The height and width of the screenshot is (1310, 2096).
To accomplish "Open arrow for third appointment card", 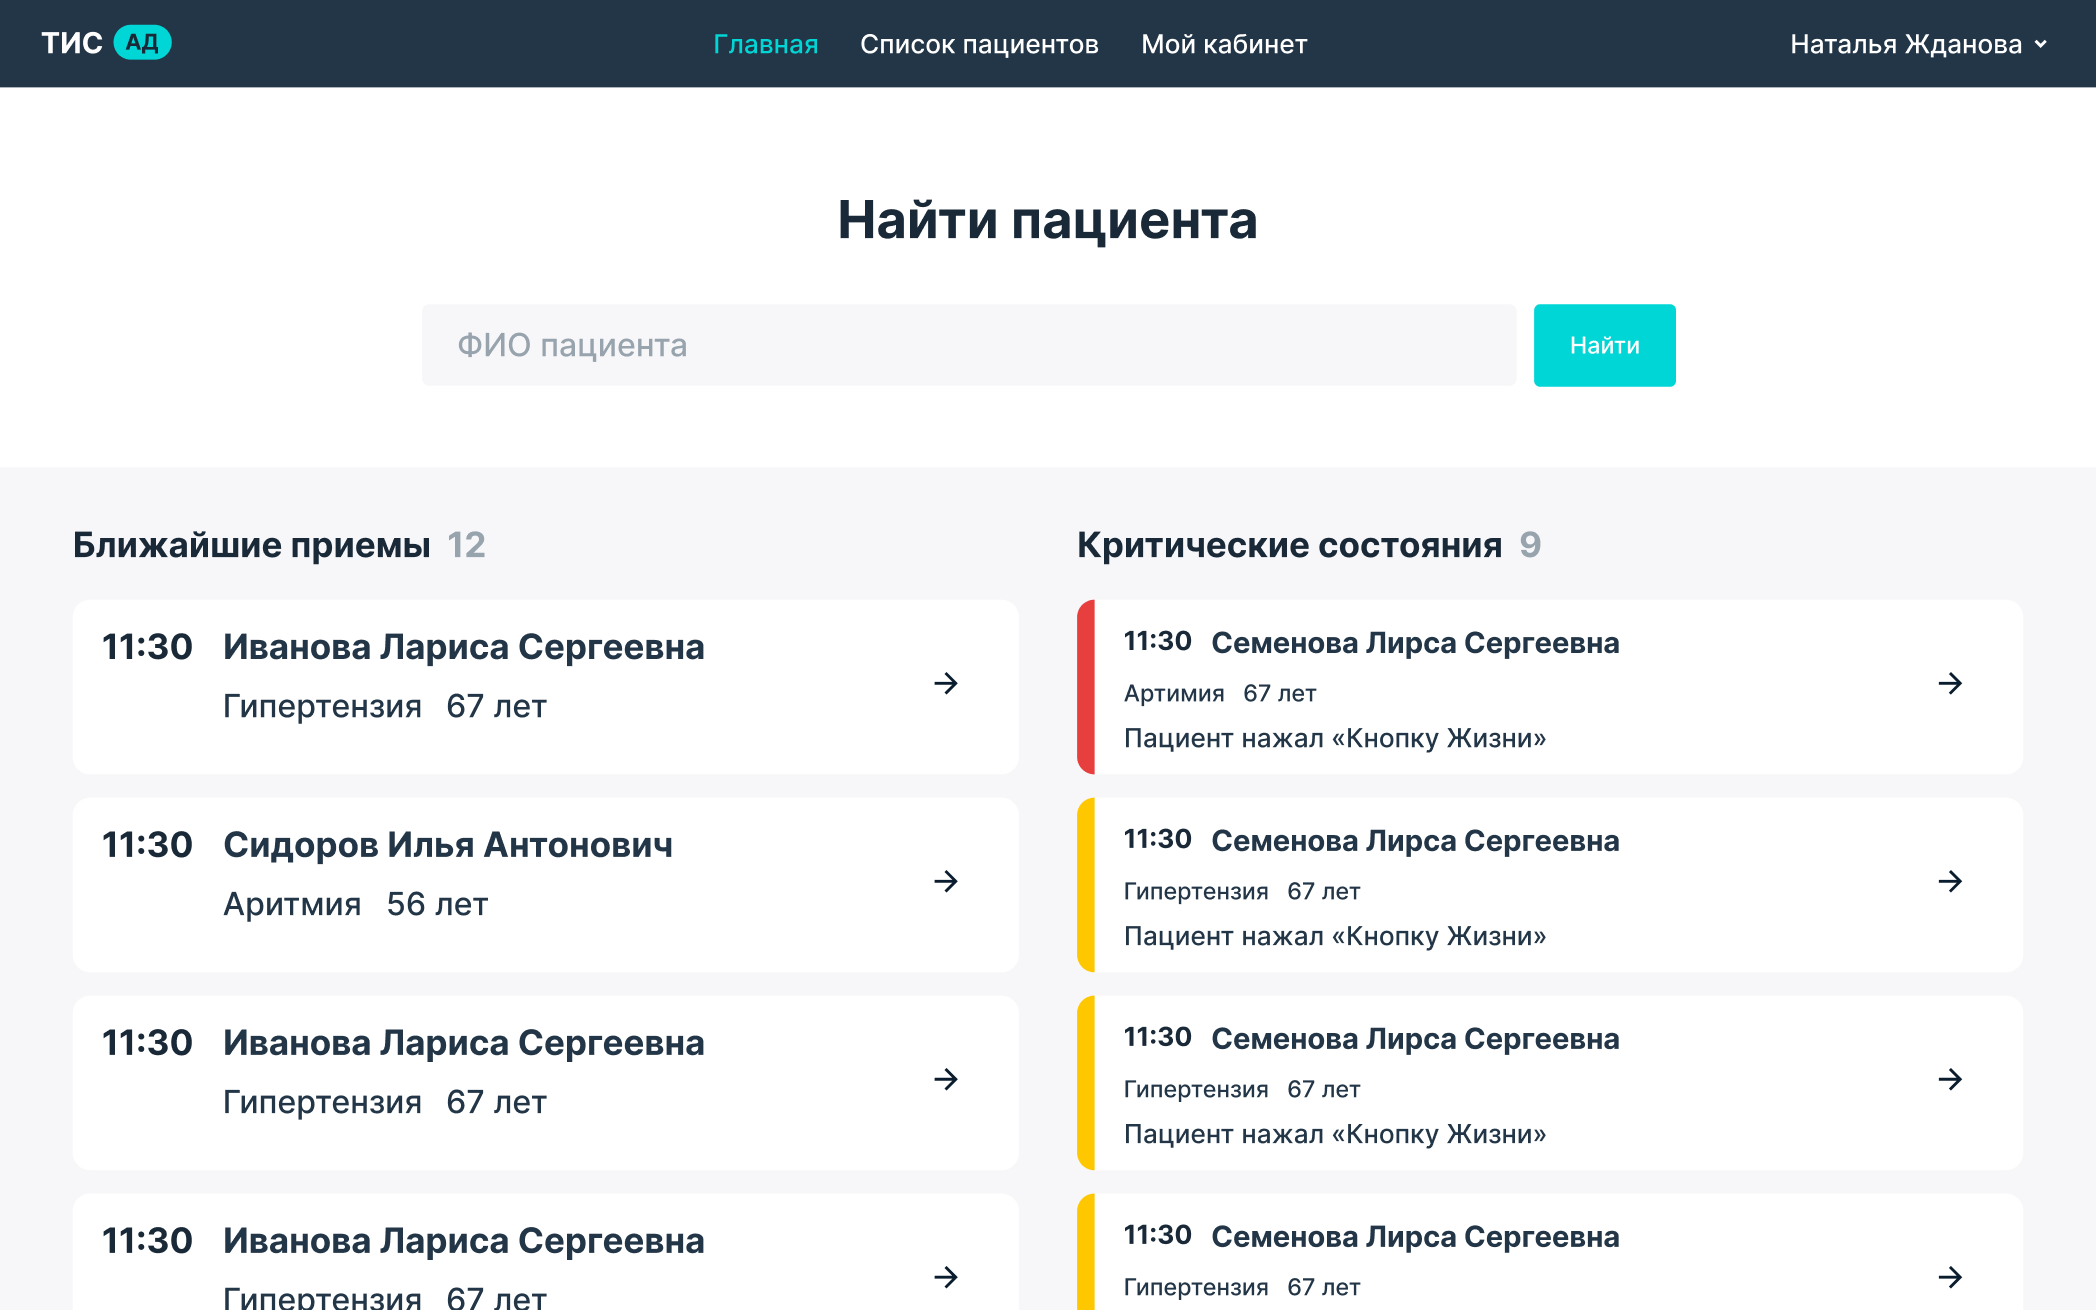I will (945, 1080).
